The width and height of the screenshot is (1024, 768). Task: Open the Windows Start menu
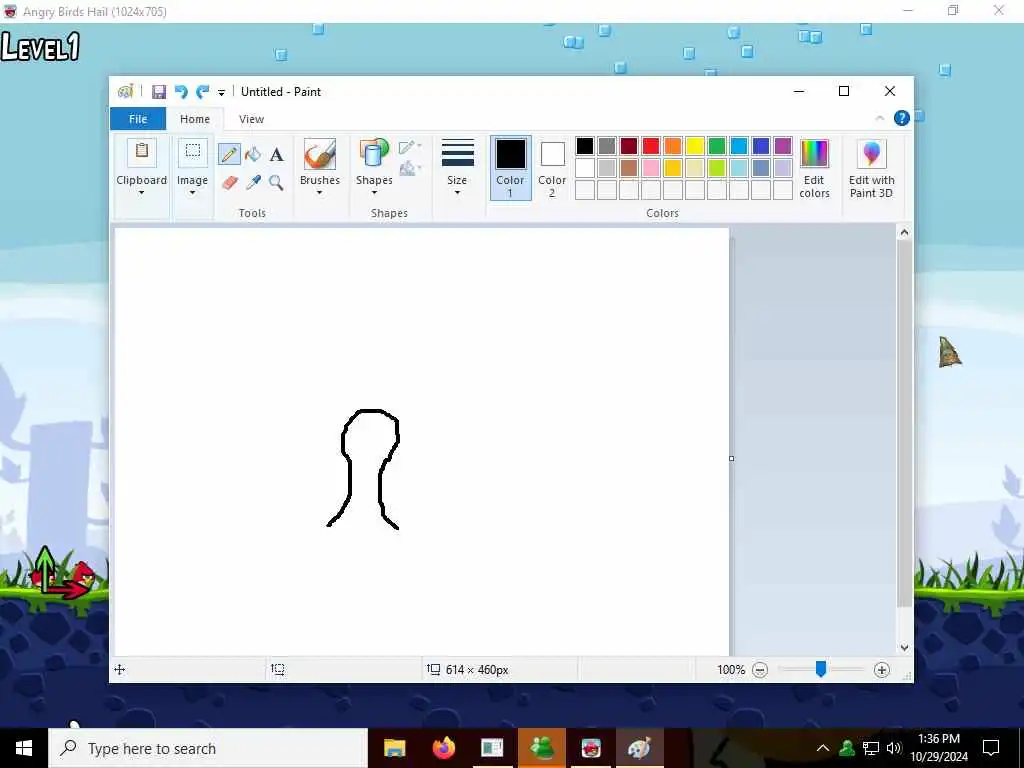point(24,748)
